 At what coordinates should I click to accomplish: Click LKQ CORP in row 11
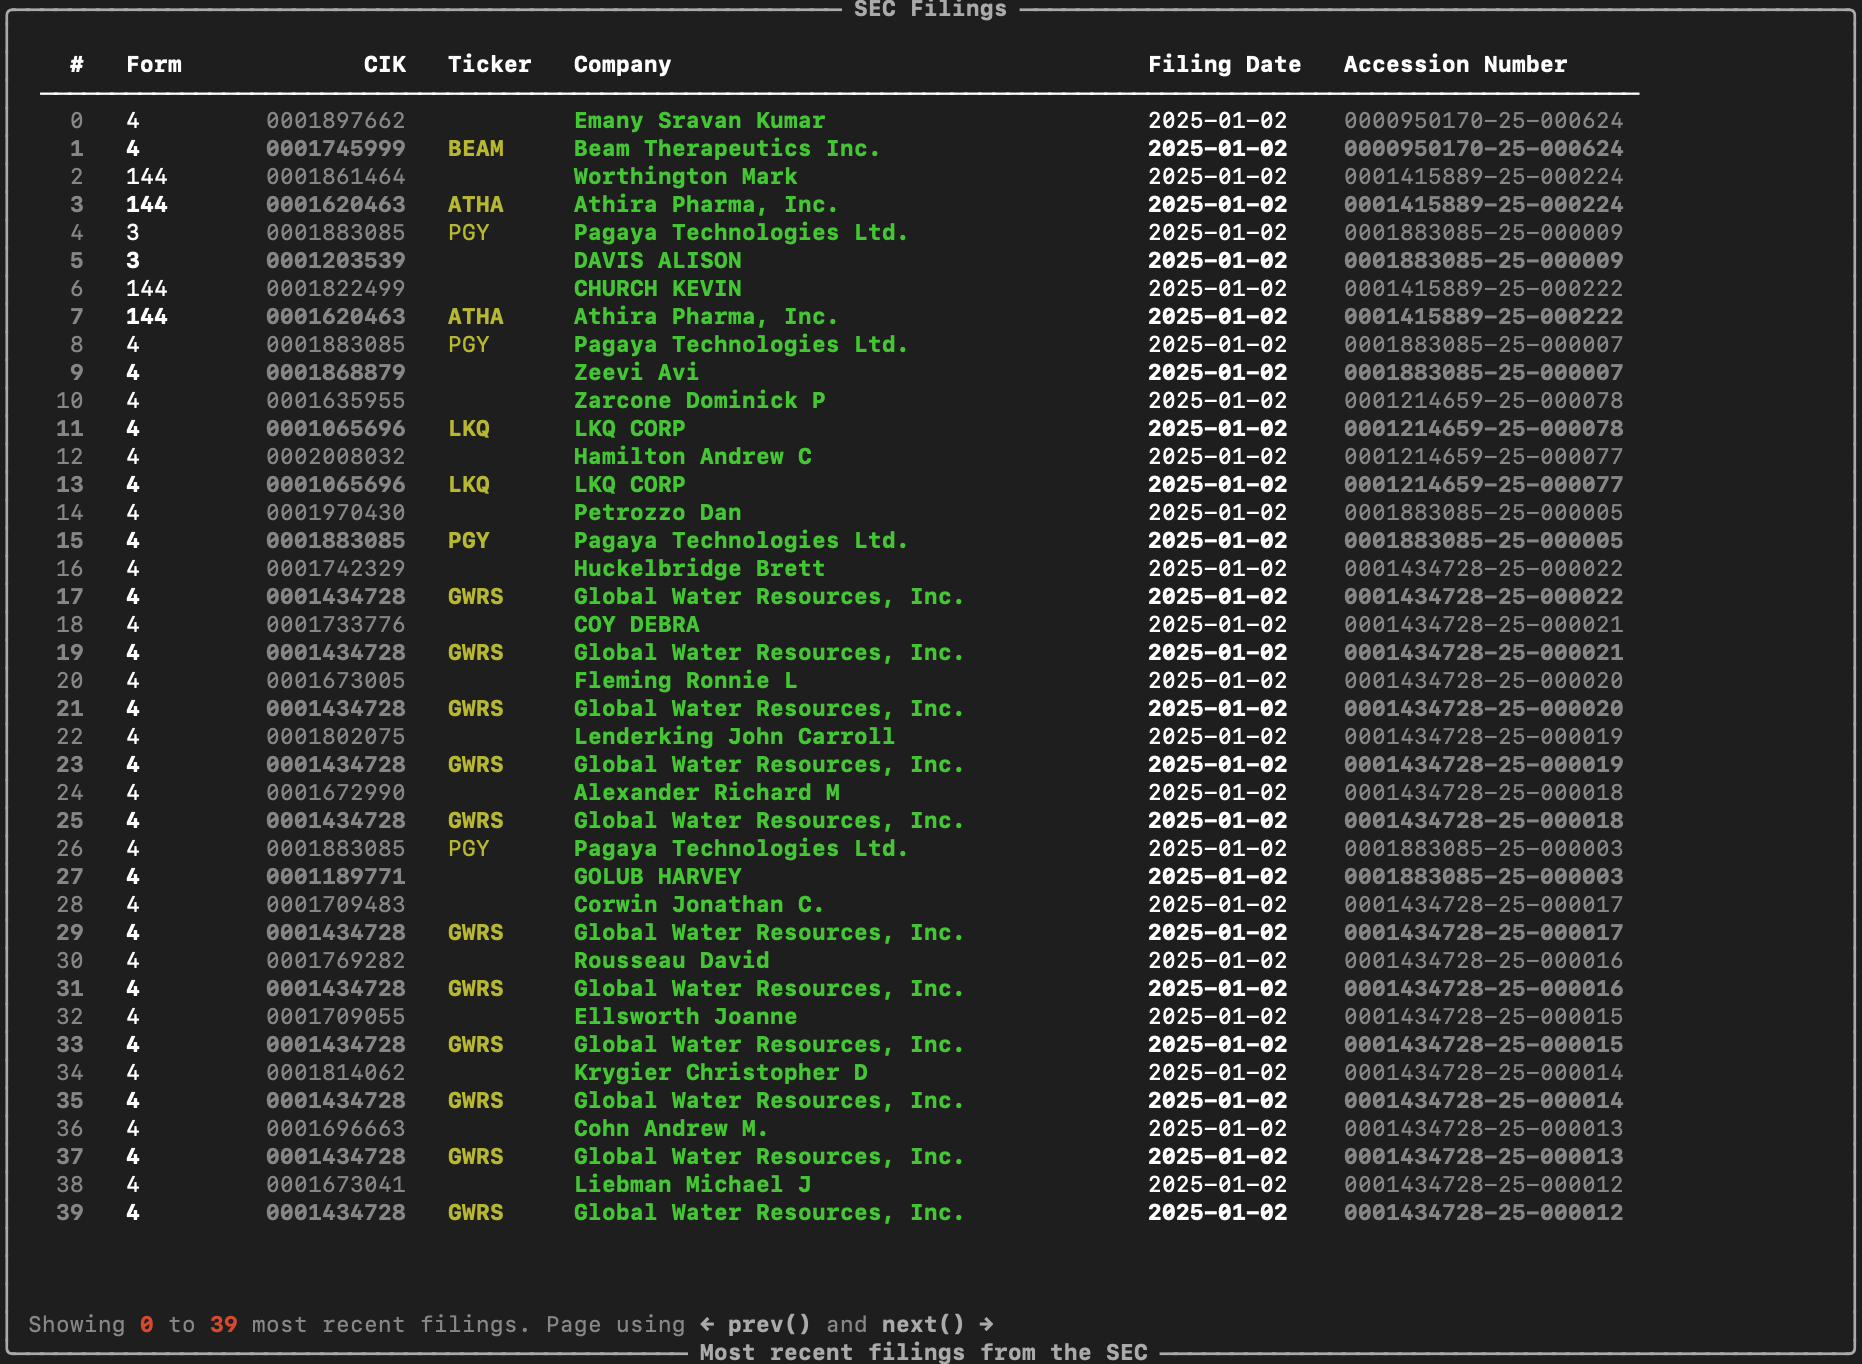click(x=629, y=428)
